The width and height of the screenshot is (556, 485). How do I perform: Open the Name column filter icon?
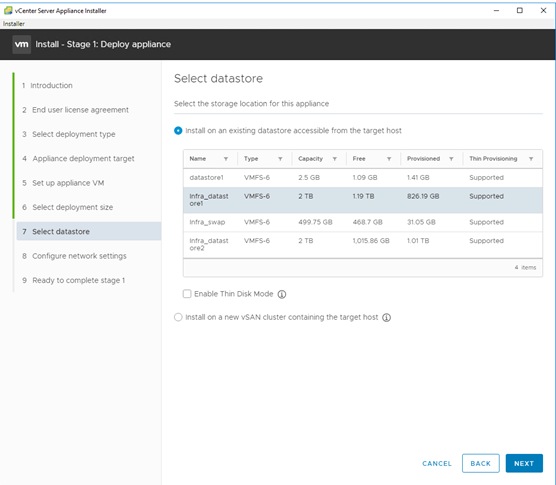coord(226,159)
